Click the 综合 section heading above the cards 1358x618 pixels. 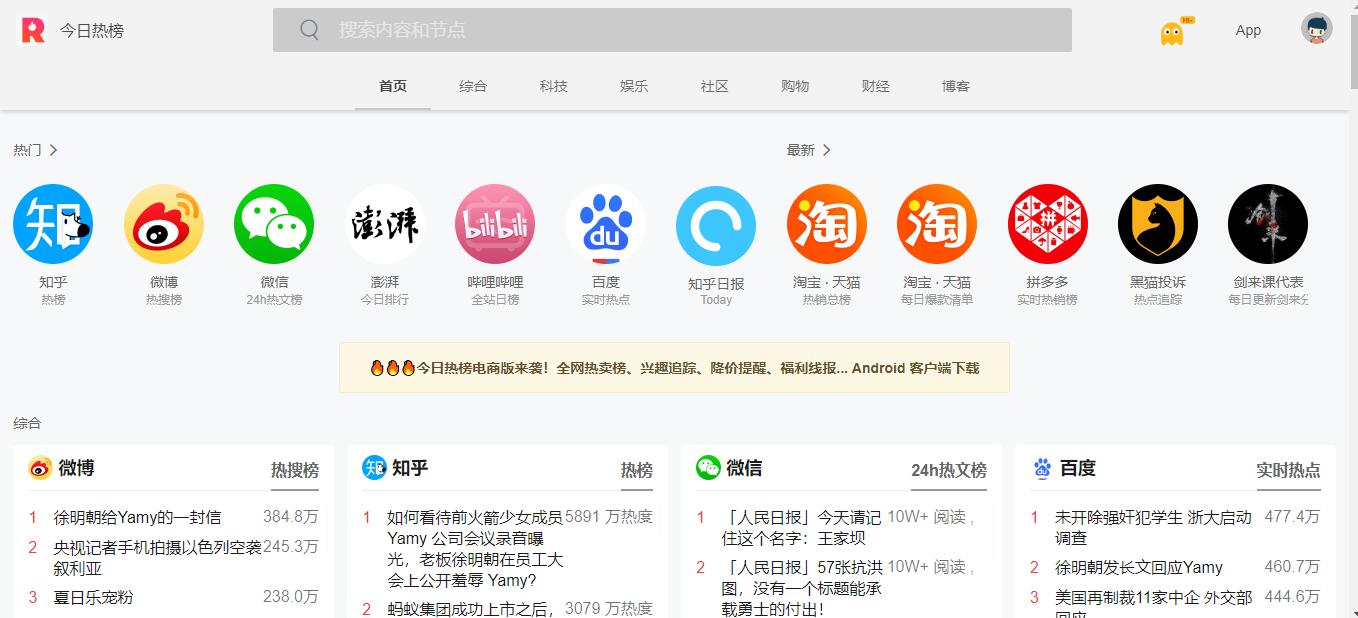tap(27, 424)
